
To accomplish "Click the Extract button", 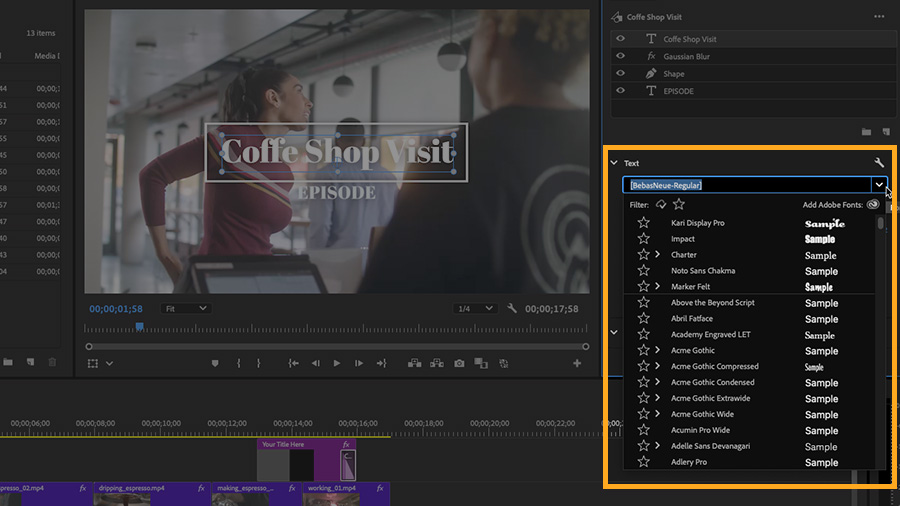I will (437, 363).
